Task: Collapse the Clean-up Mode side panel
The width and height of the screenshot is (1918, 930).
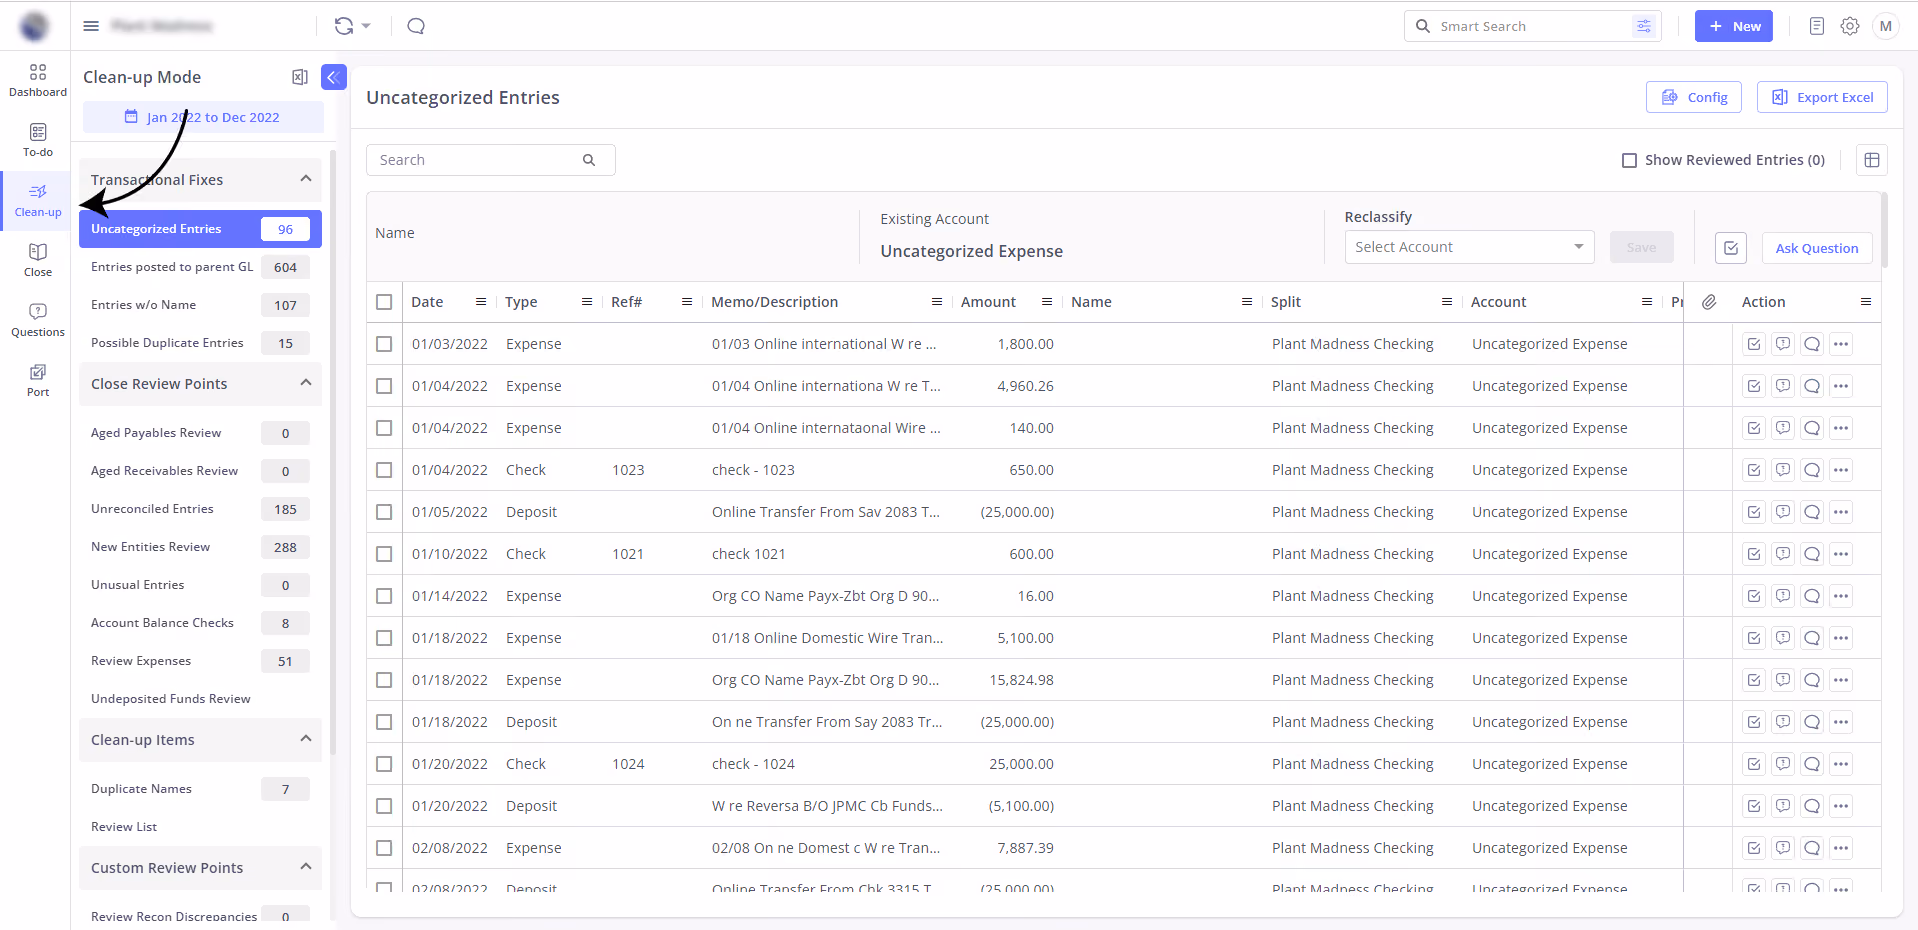Action: tap(334, 77)
